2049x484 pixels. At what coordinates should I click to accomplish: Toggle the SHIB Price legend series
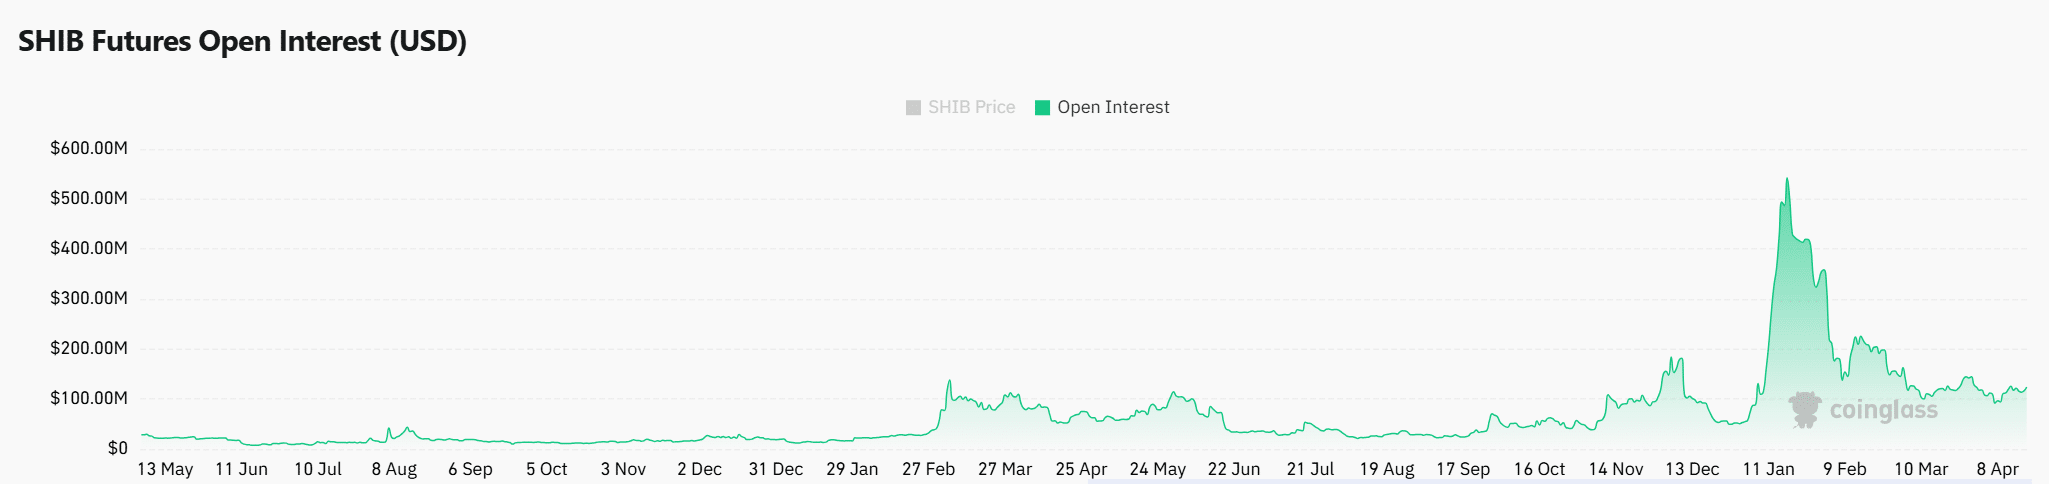tap(960, 107)
